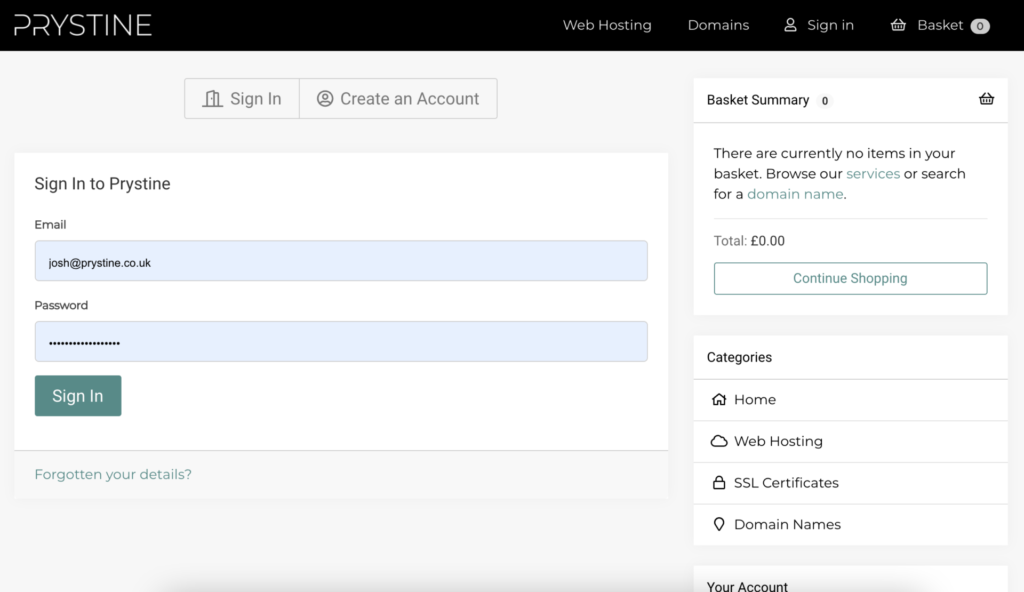1024x592 pixels.
Task: Follow the services link in basket text
Action: (x=872, y=174)
